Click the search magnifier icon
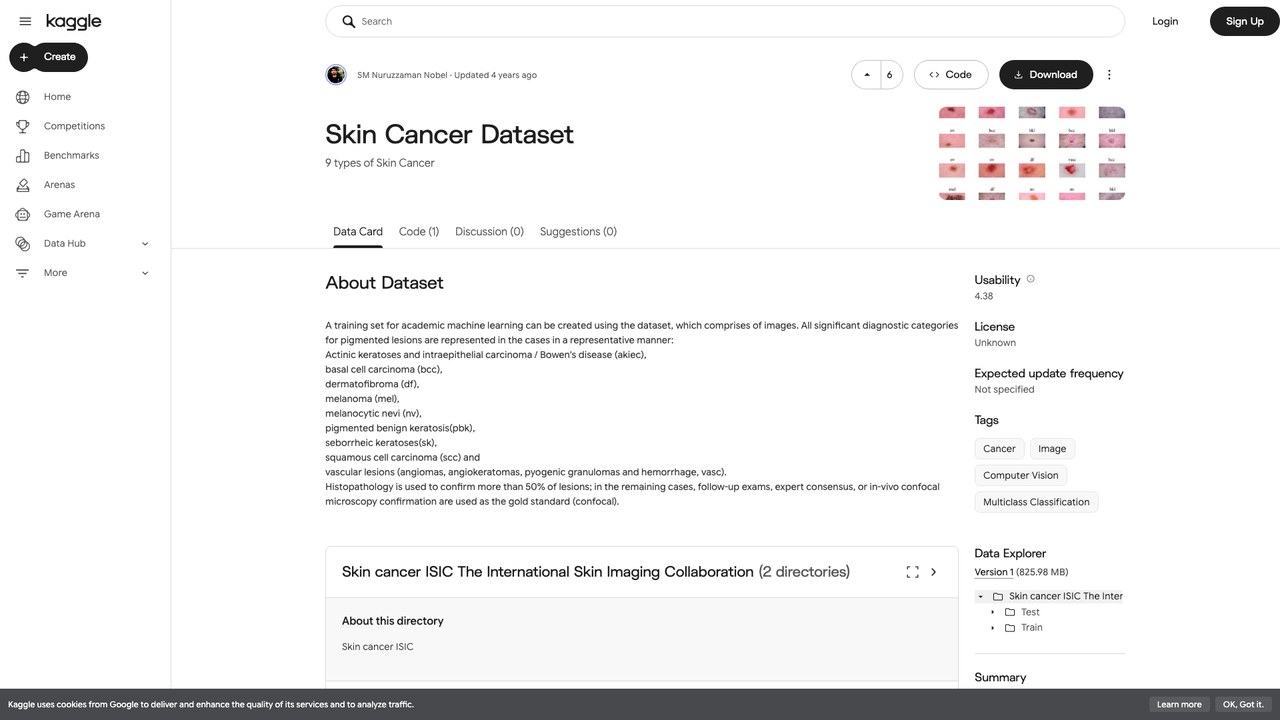This screenshot has height=720, width=1280. click(349, 21)
